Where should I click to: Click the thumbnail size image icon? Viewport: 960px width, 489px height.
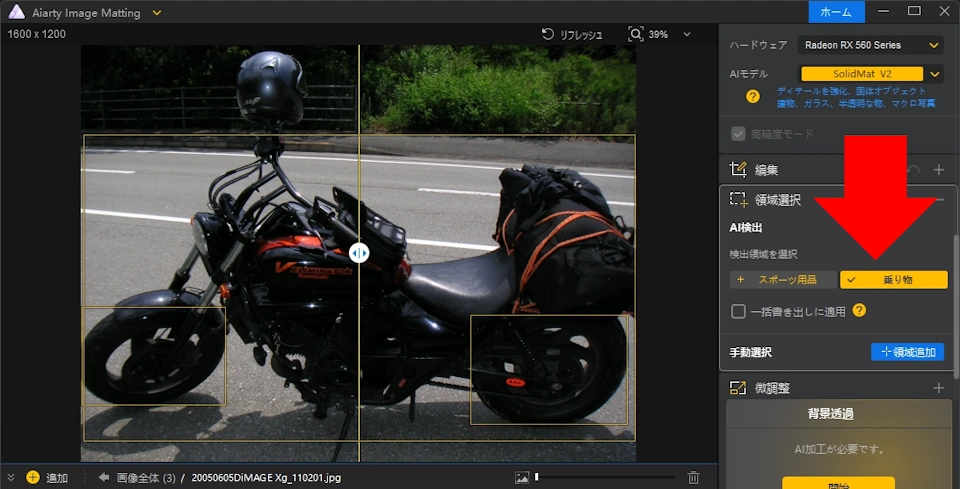[x=522, y=477]
